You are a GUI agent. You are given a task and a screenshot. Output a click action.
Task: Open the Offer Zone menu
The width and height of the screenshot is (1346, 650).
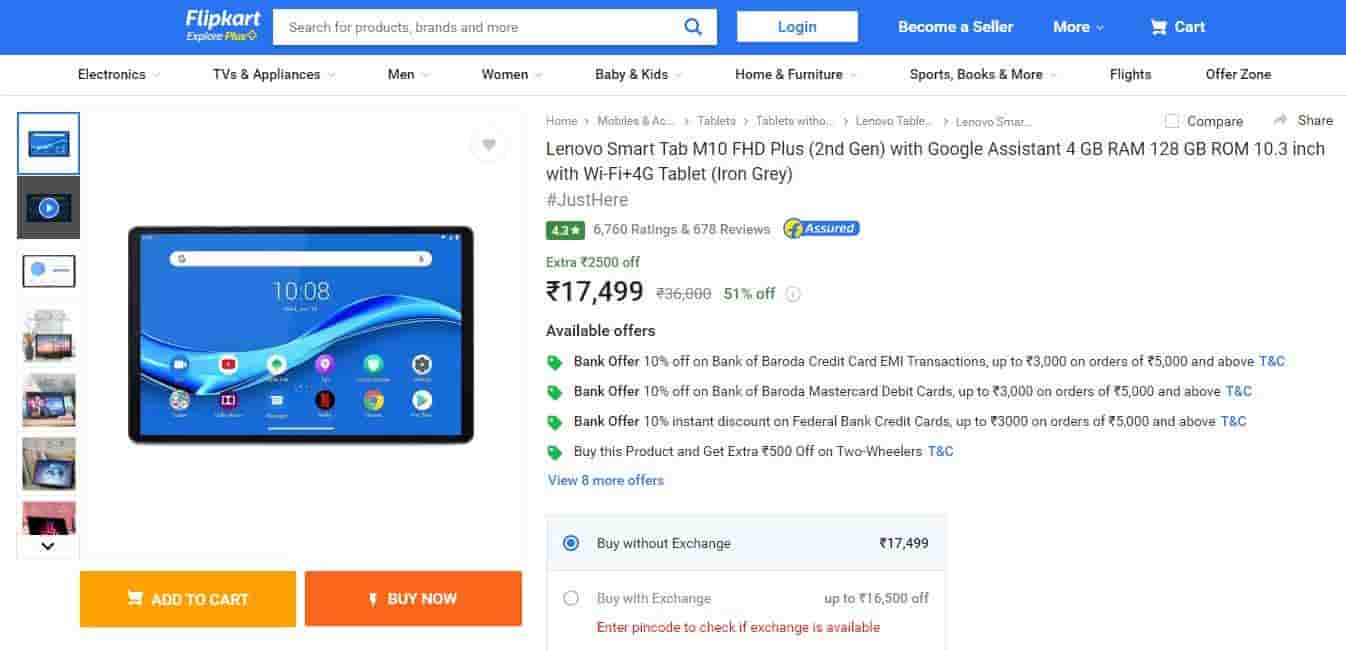coord(1238,74)
